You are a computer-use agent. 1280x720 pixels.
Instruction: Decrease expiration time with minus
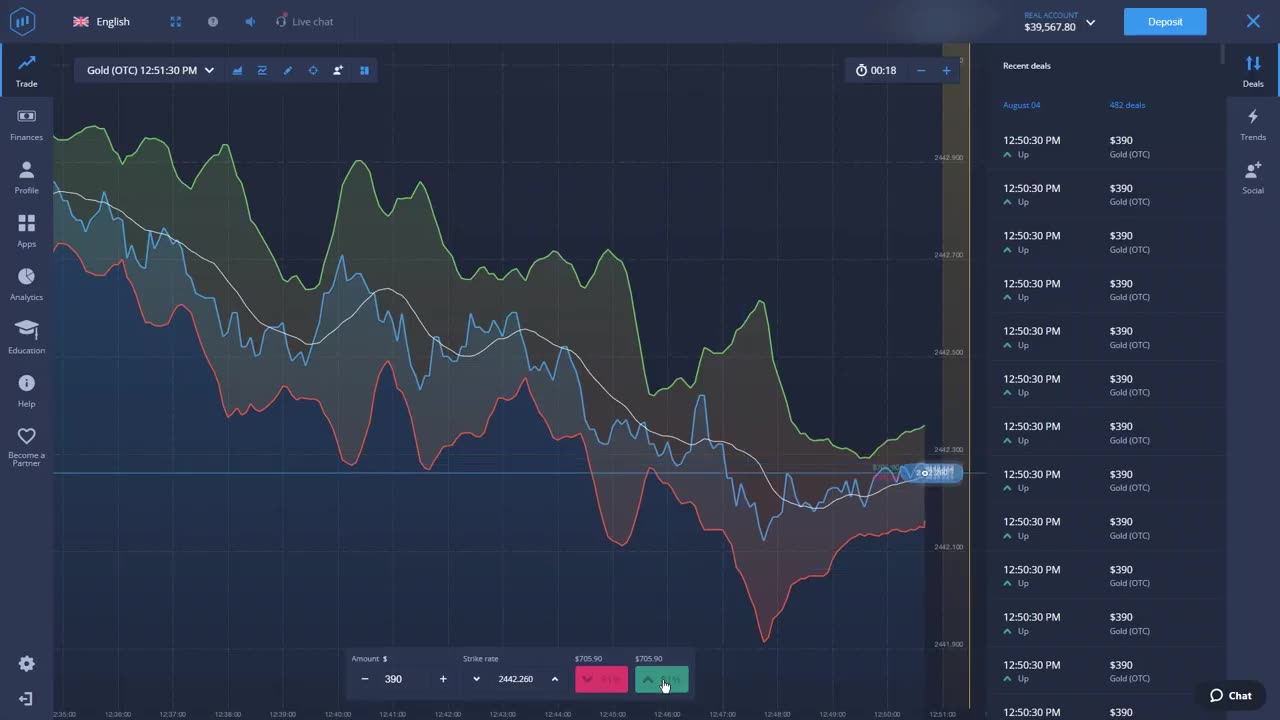(x=921, y=70)
